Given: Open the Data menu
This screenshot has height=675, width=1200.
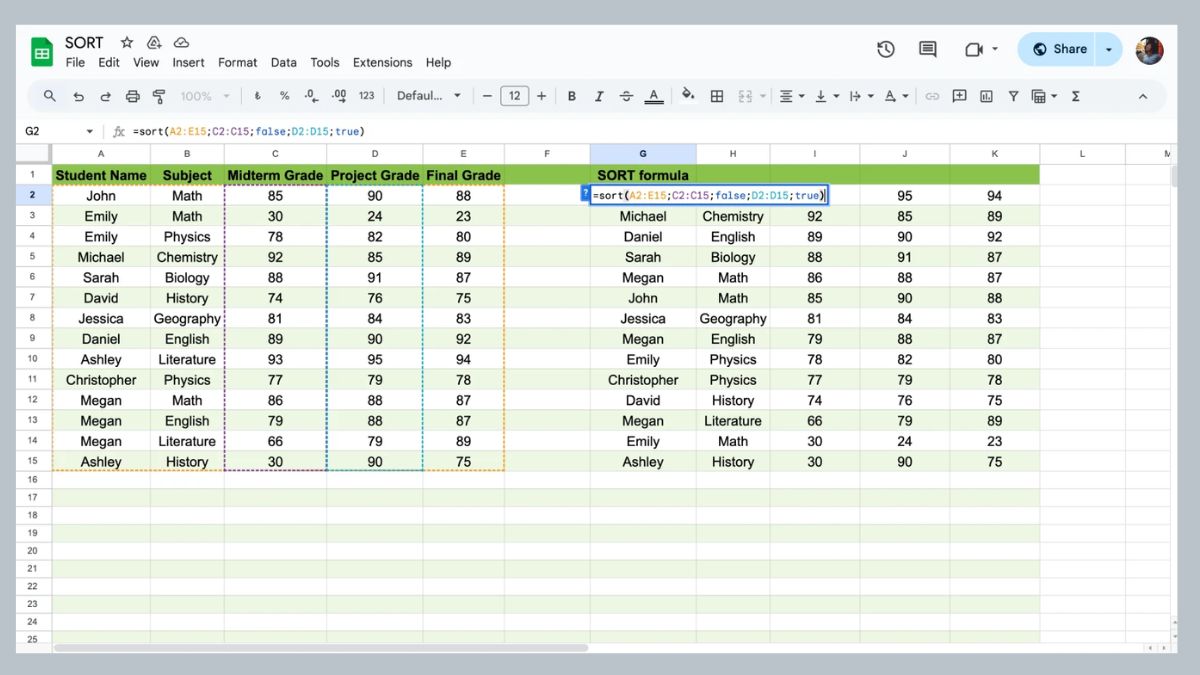Looking at the screenshot, I should click(283, 62).
